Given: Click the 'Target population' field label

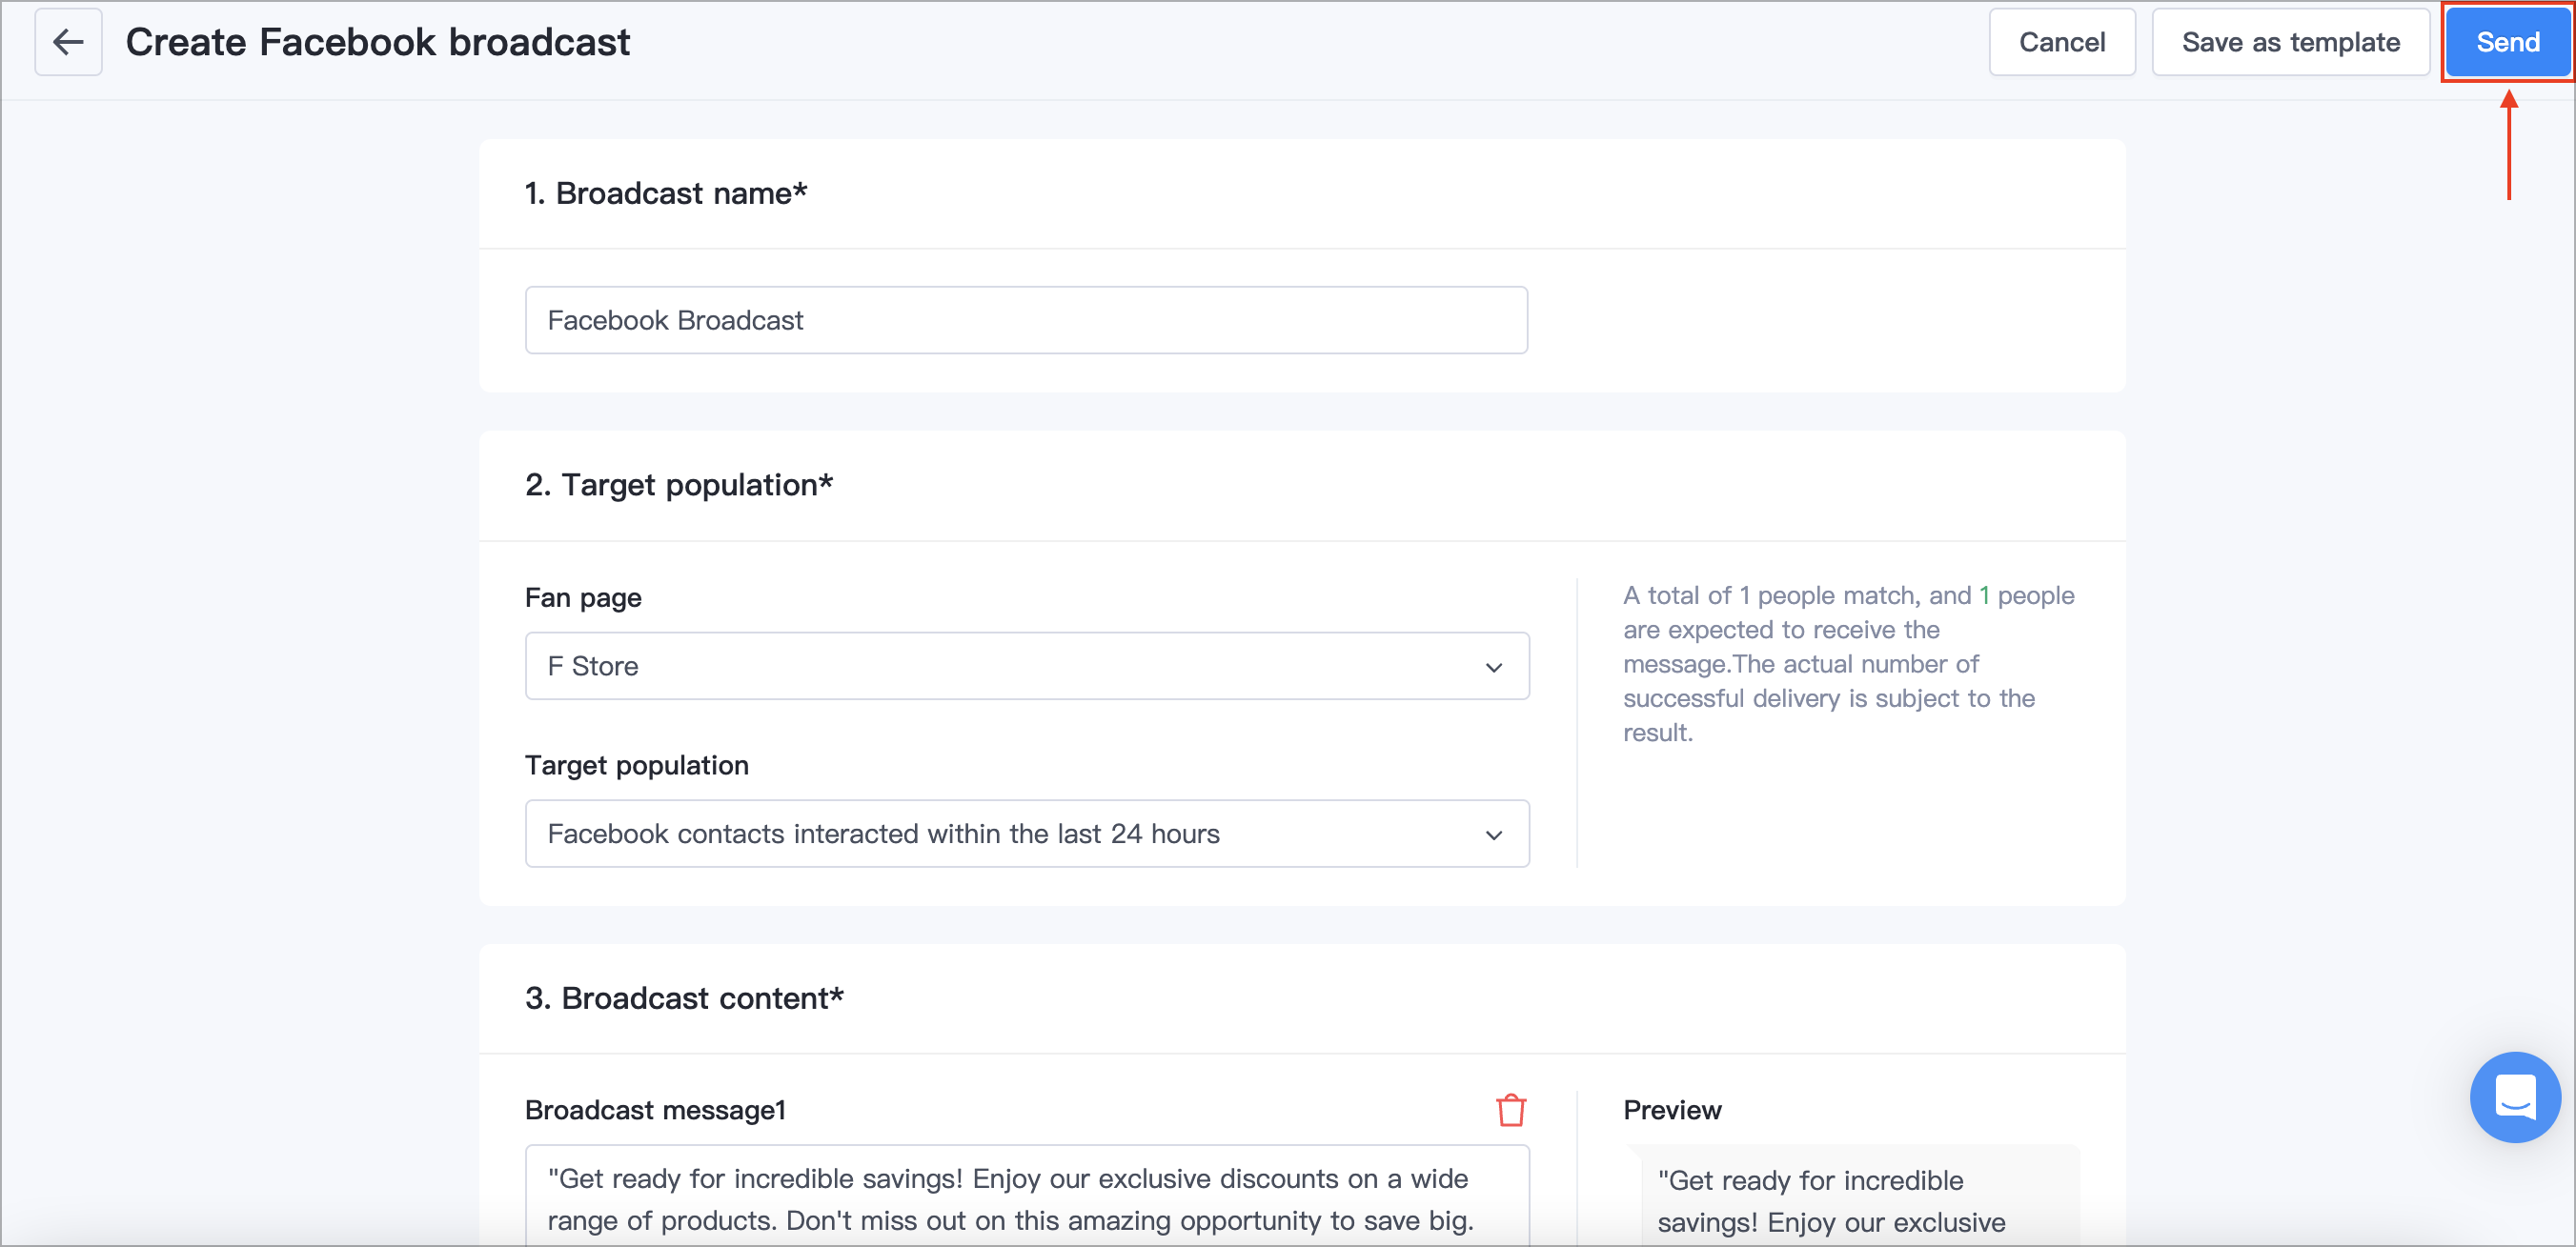Looking at the screenshot, I should click(637, 765).
